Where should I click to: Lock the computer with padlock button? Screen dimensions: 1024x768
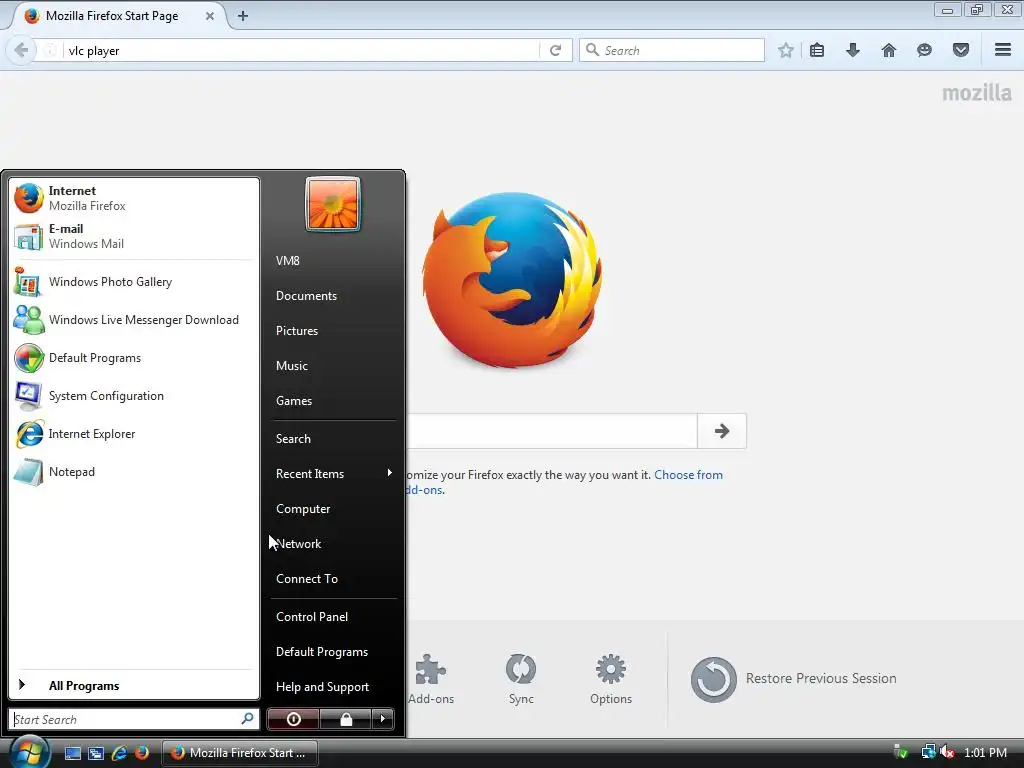click(345, 719)
